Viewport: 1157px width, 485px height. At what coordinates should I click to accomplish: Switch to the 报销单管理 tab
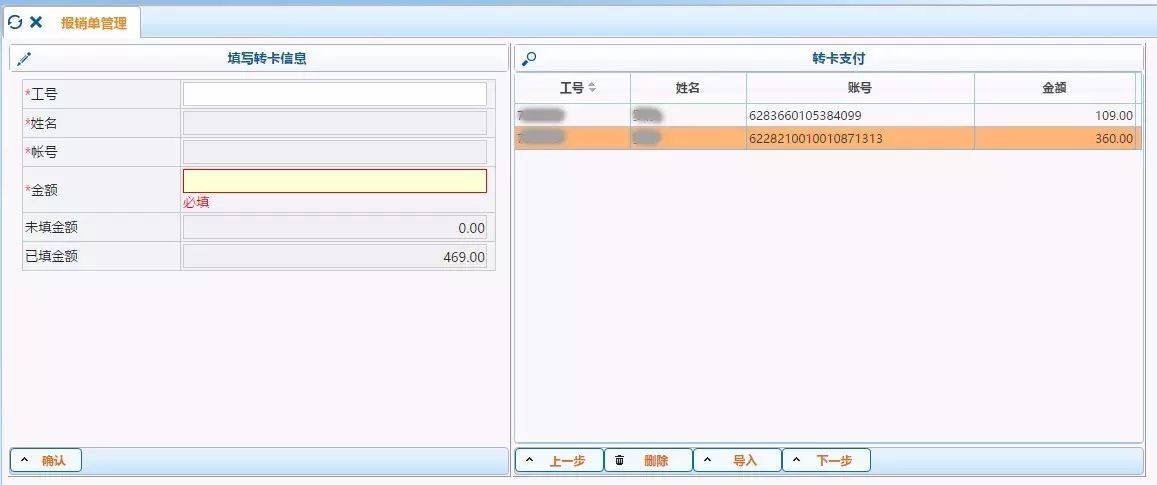93,22
